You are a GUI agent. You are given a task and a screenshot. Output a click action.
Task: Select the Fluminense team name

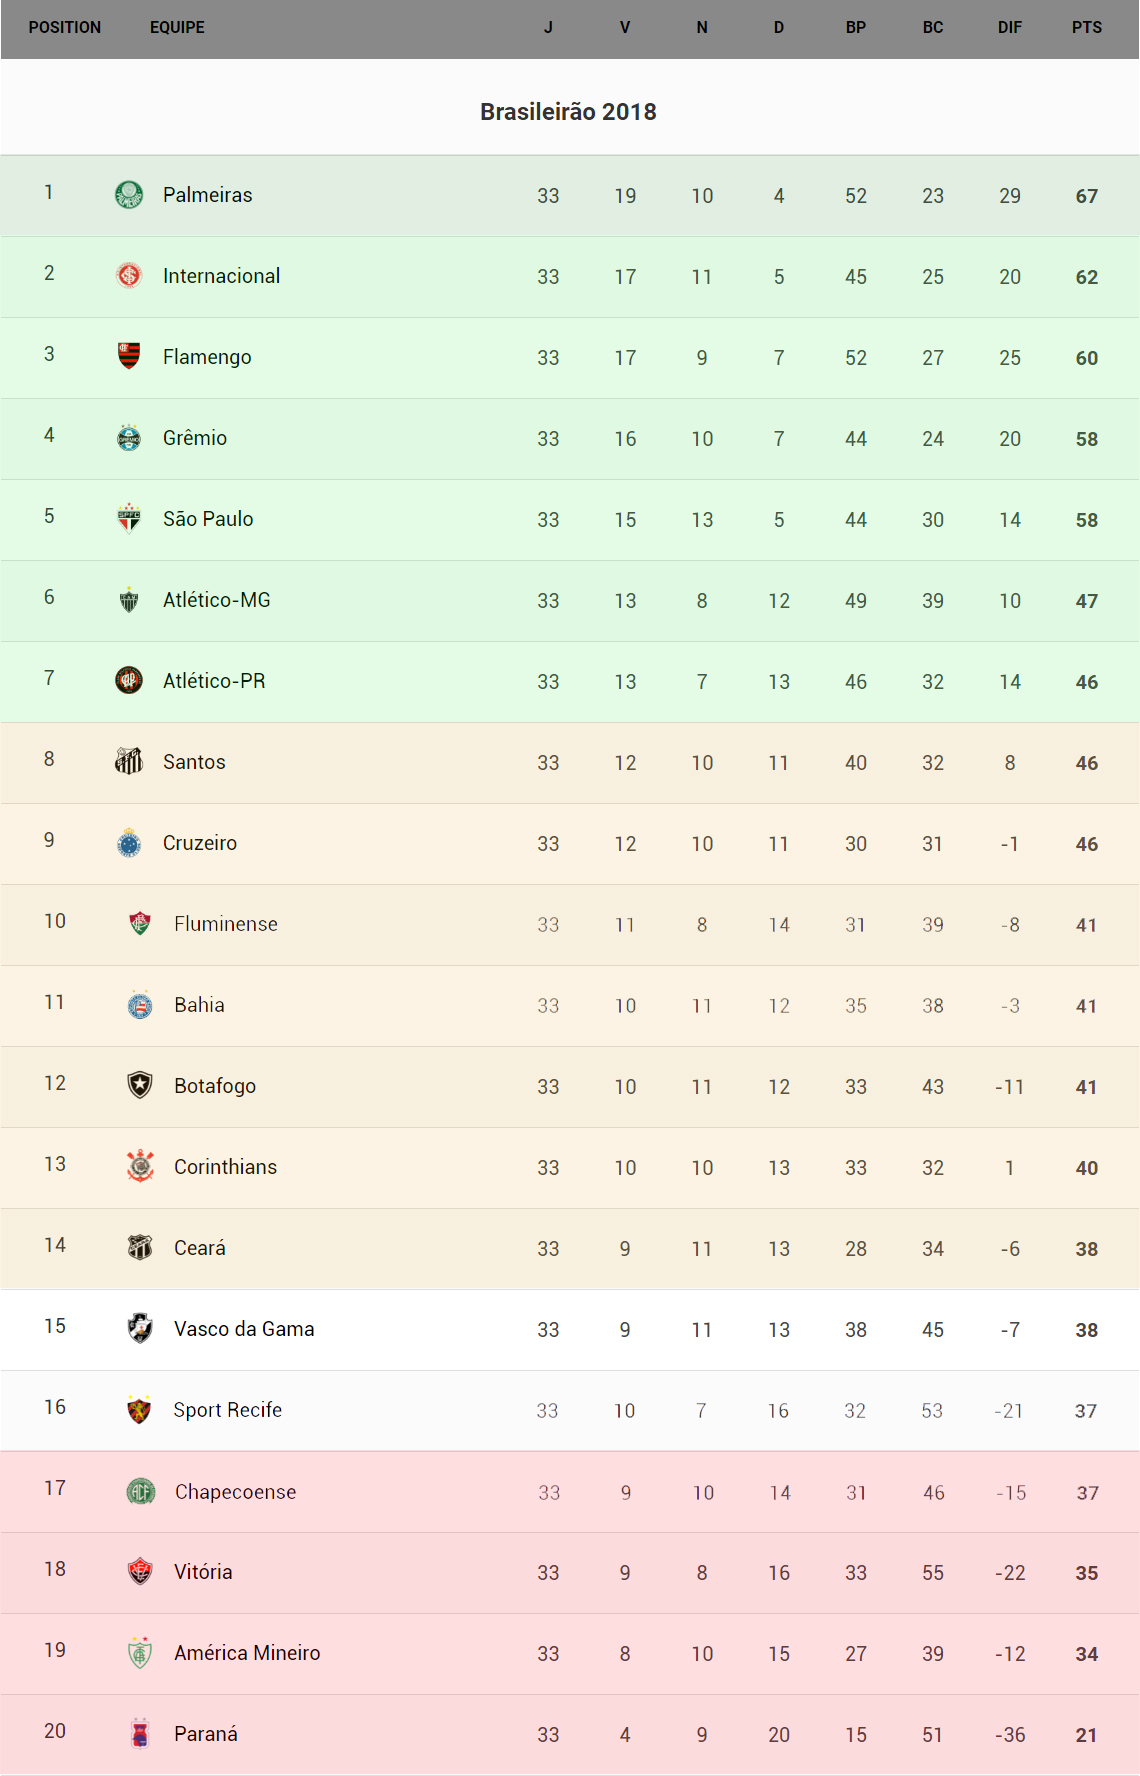coord(226,924)
